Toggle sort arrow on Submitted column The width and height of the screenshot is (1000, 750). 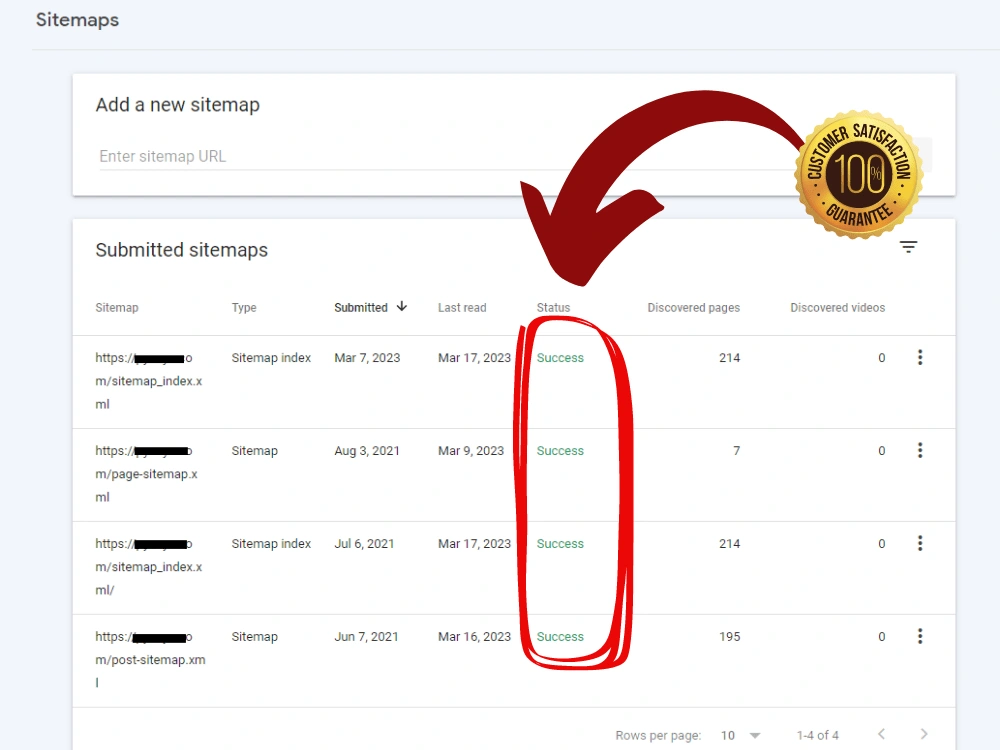pyautogui.click(x=402, y=307)
